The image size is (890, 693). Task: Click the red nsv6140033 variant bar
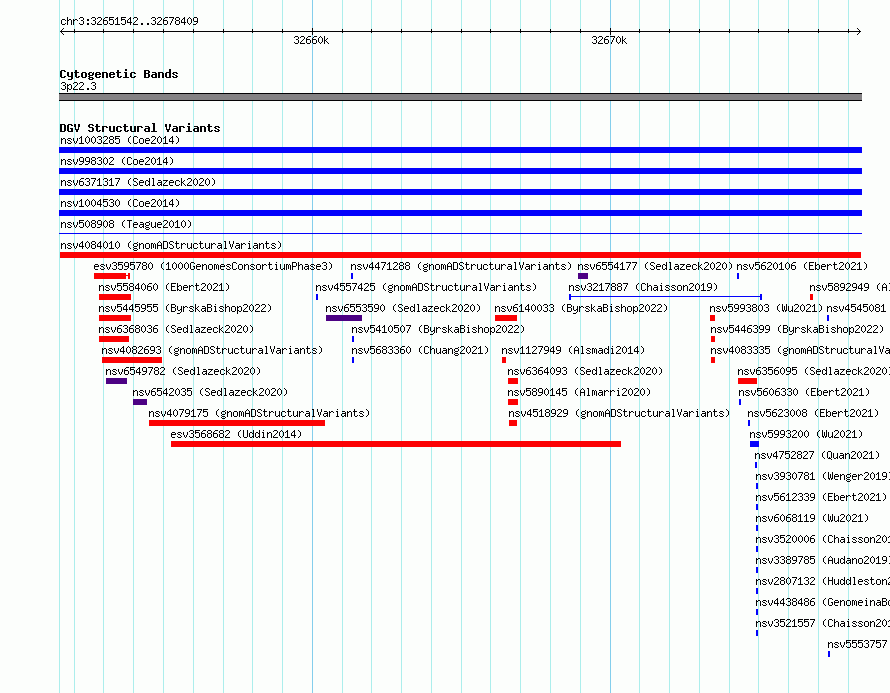[x=506, y=318]
